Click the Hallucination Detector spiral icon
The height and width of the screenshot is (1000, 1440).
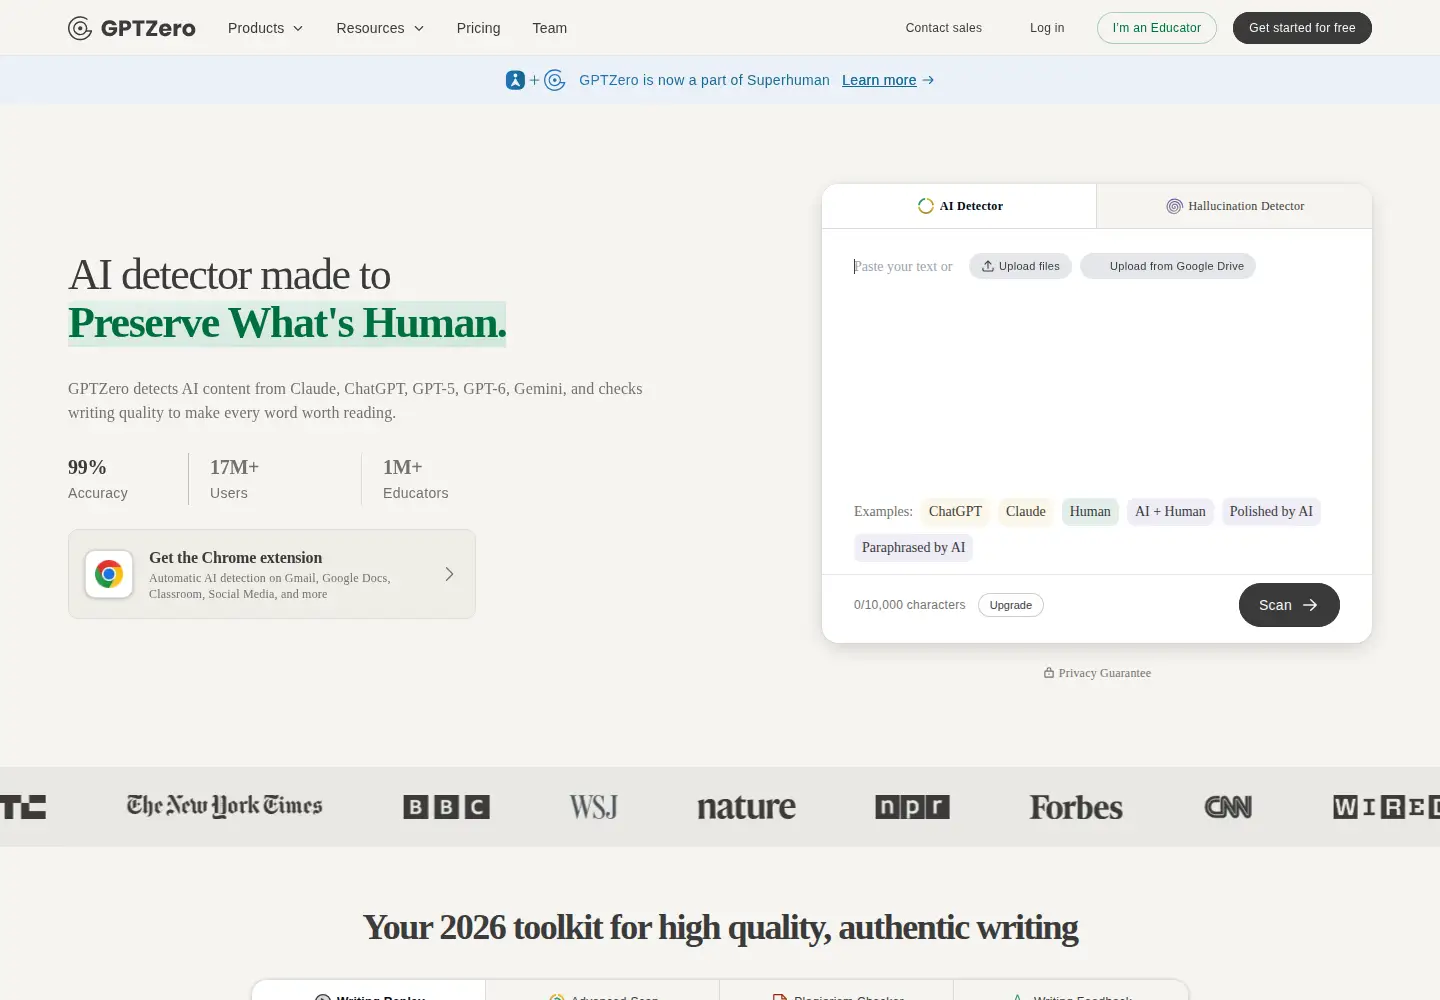click(x=1174, y=206)
